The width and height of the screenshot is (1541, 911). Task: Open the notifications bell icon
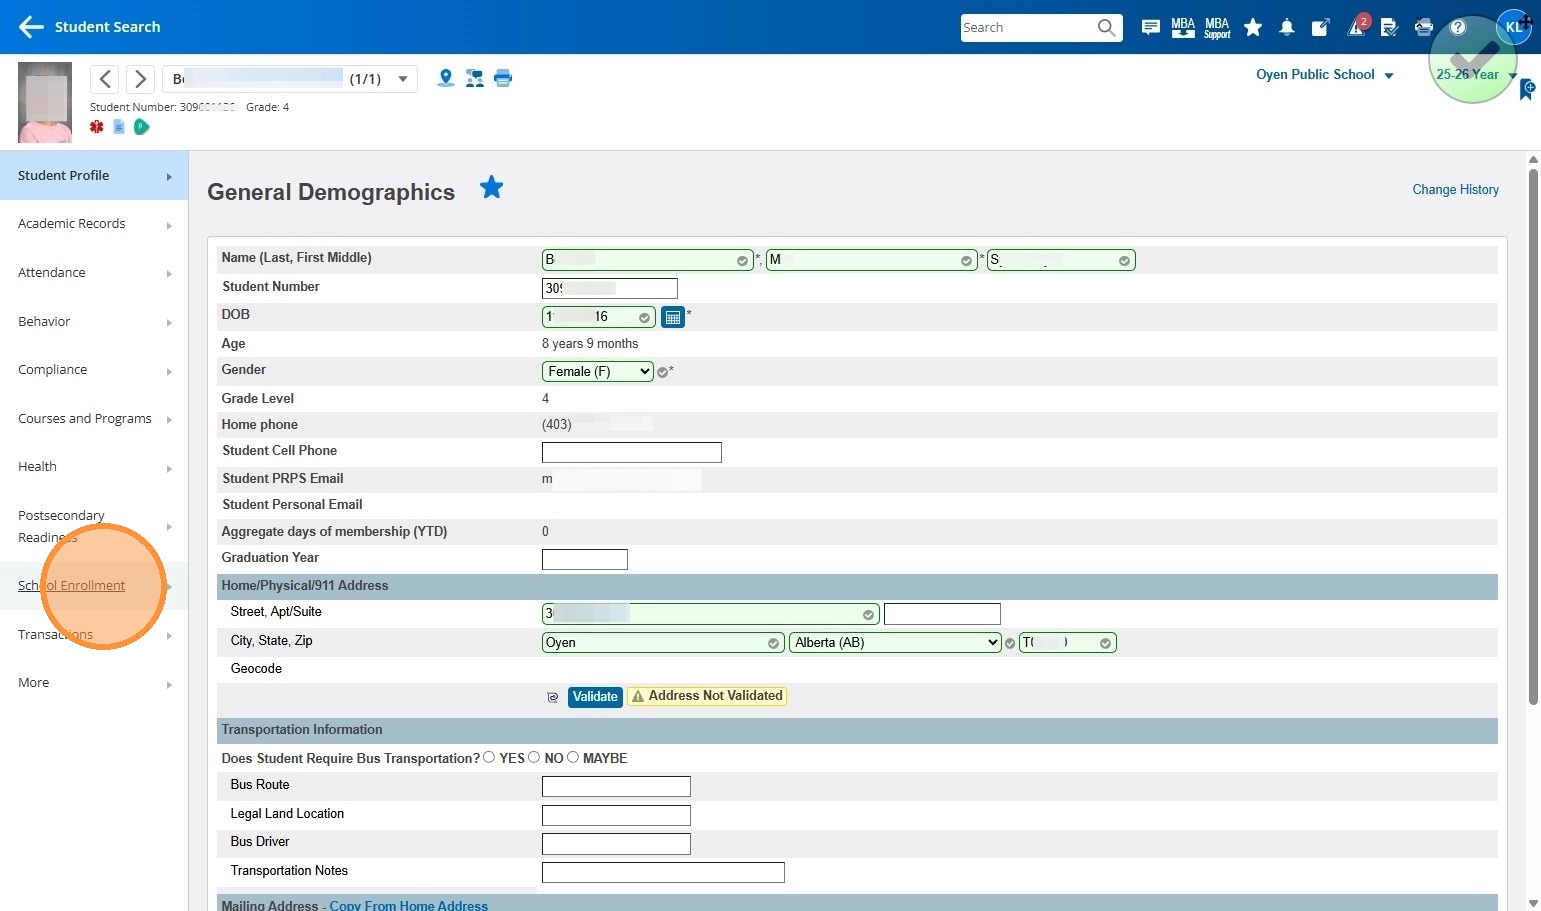pyautogui.click(x=1287, y=28)
